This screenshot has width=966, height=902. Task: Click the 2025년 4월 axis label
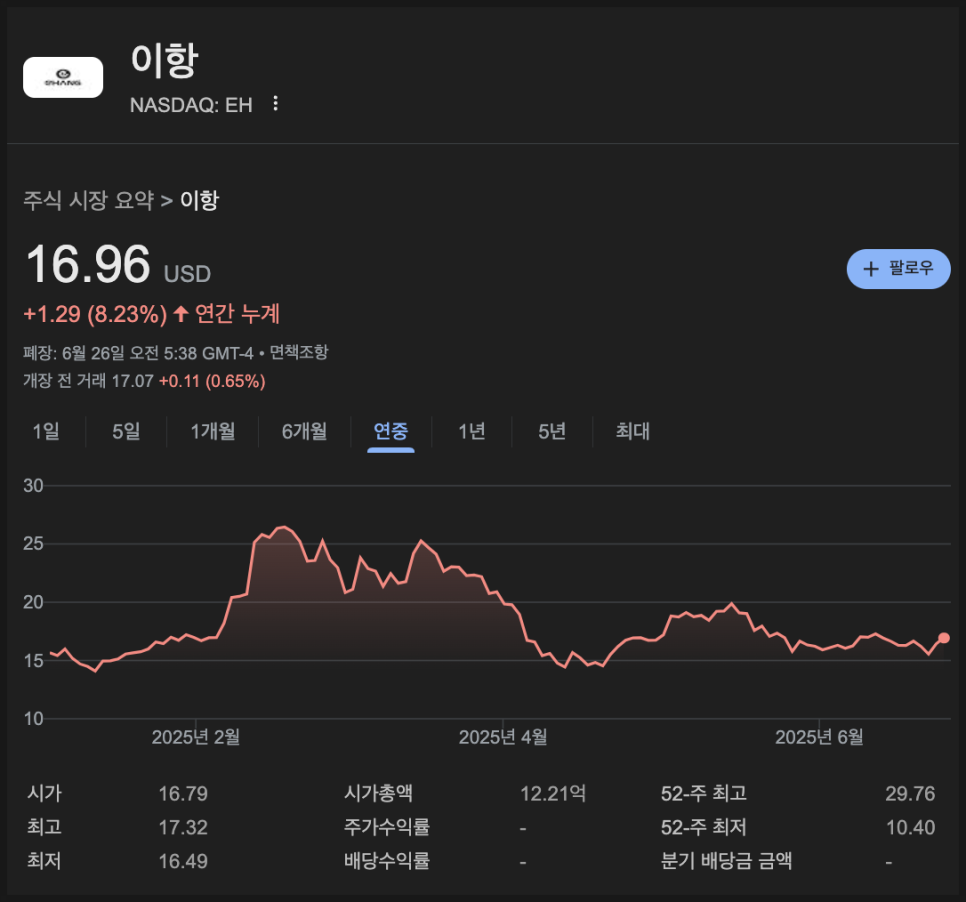click(503, 737)
